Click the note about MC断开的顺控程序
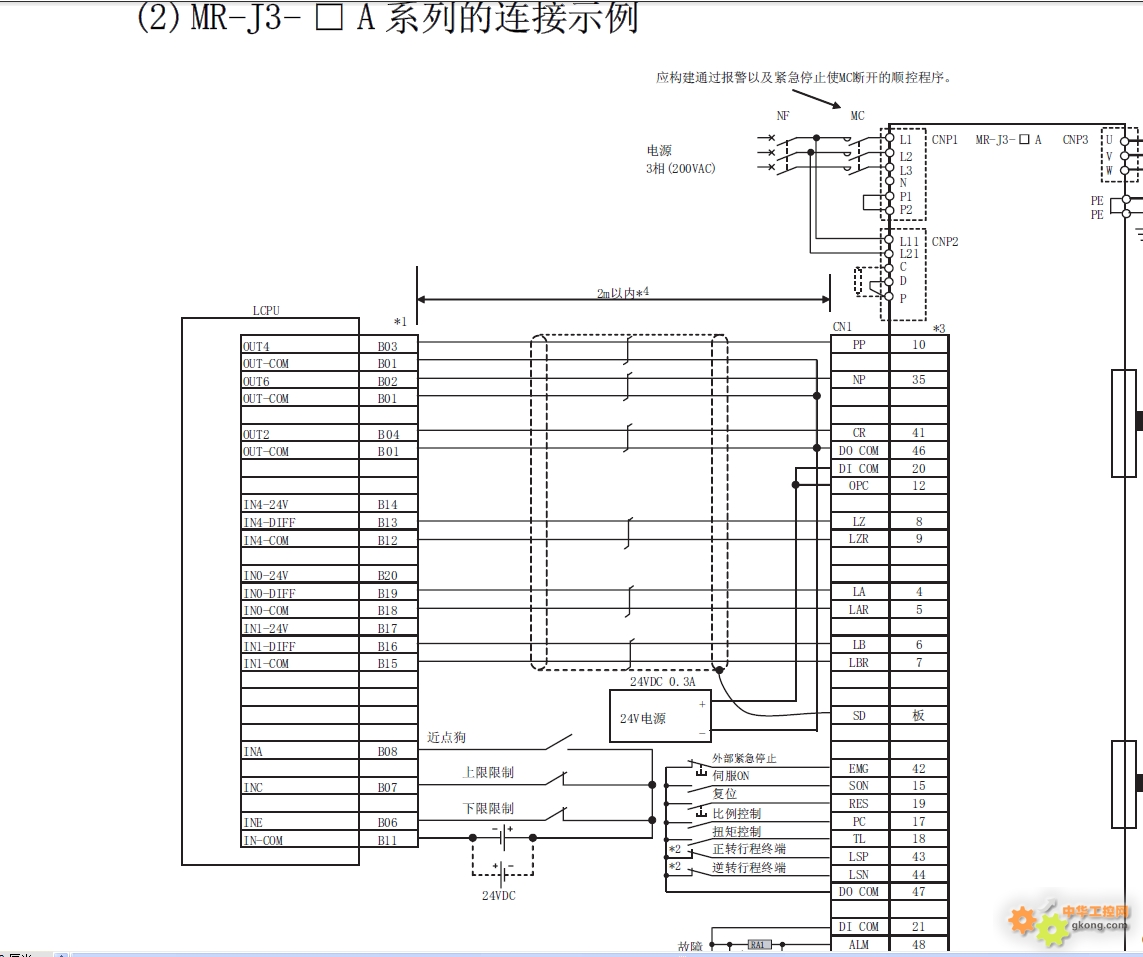Image resolution: width=1143 pixels, height=957 pixels. click(x=804, y=77)
